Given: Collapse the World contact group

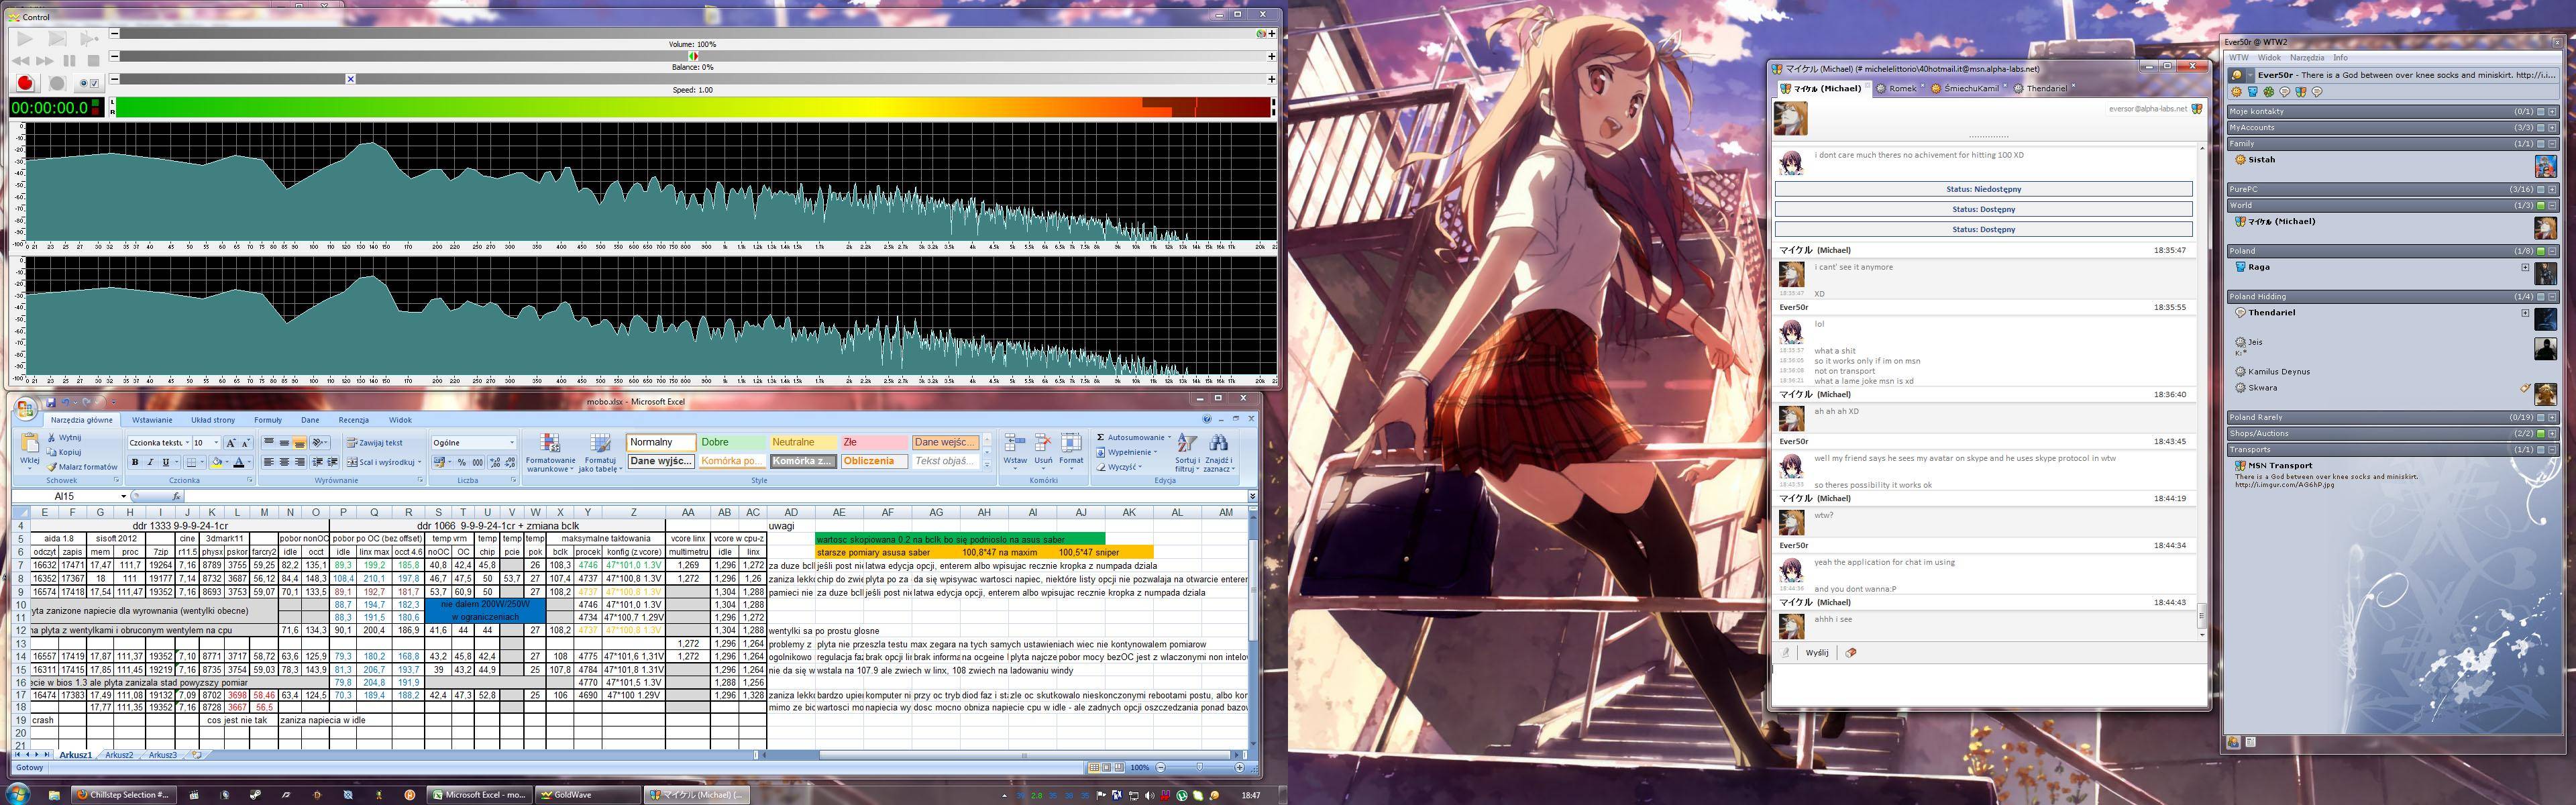Looking at the screenshot, I should [x=2552, y=206].
